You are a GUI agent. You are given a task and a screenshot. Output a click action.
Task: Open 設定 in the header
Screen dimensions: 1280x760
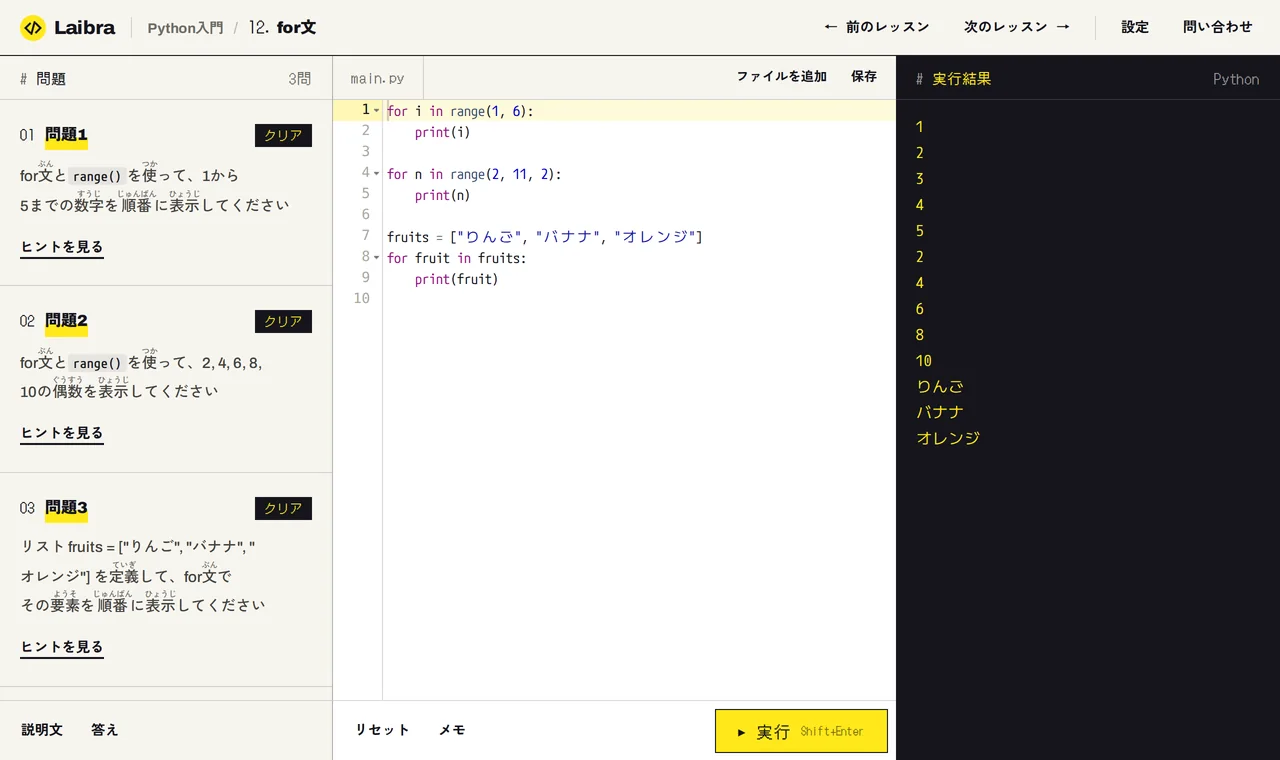tap(1135, 27)
